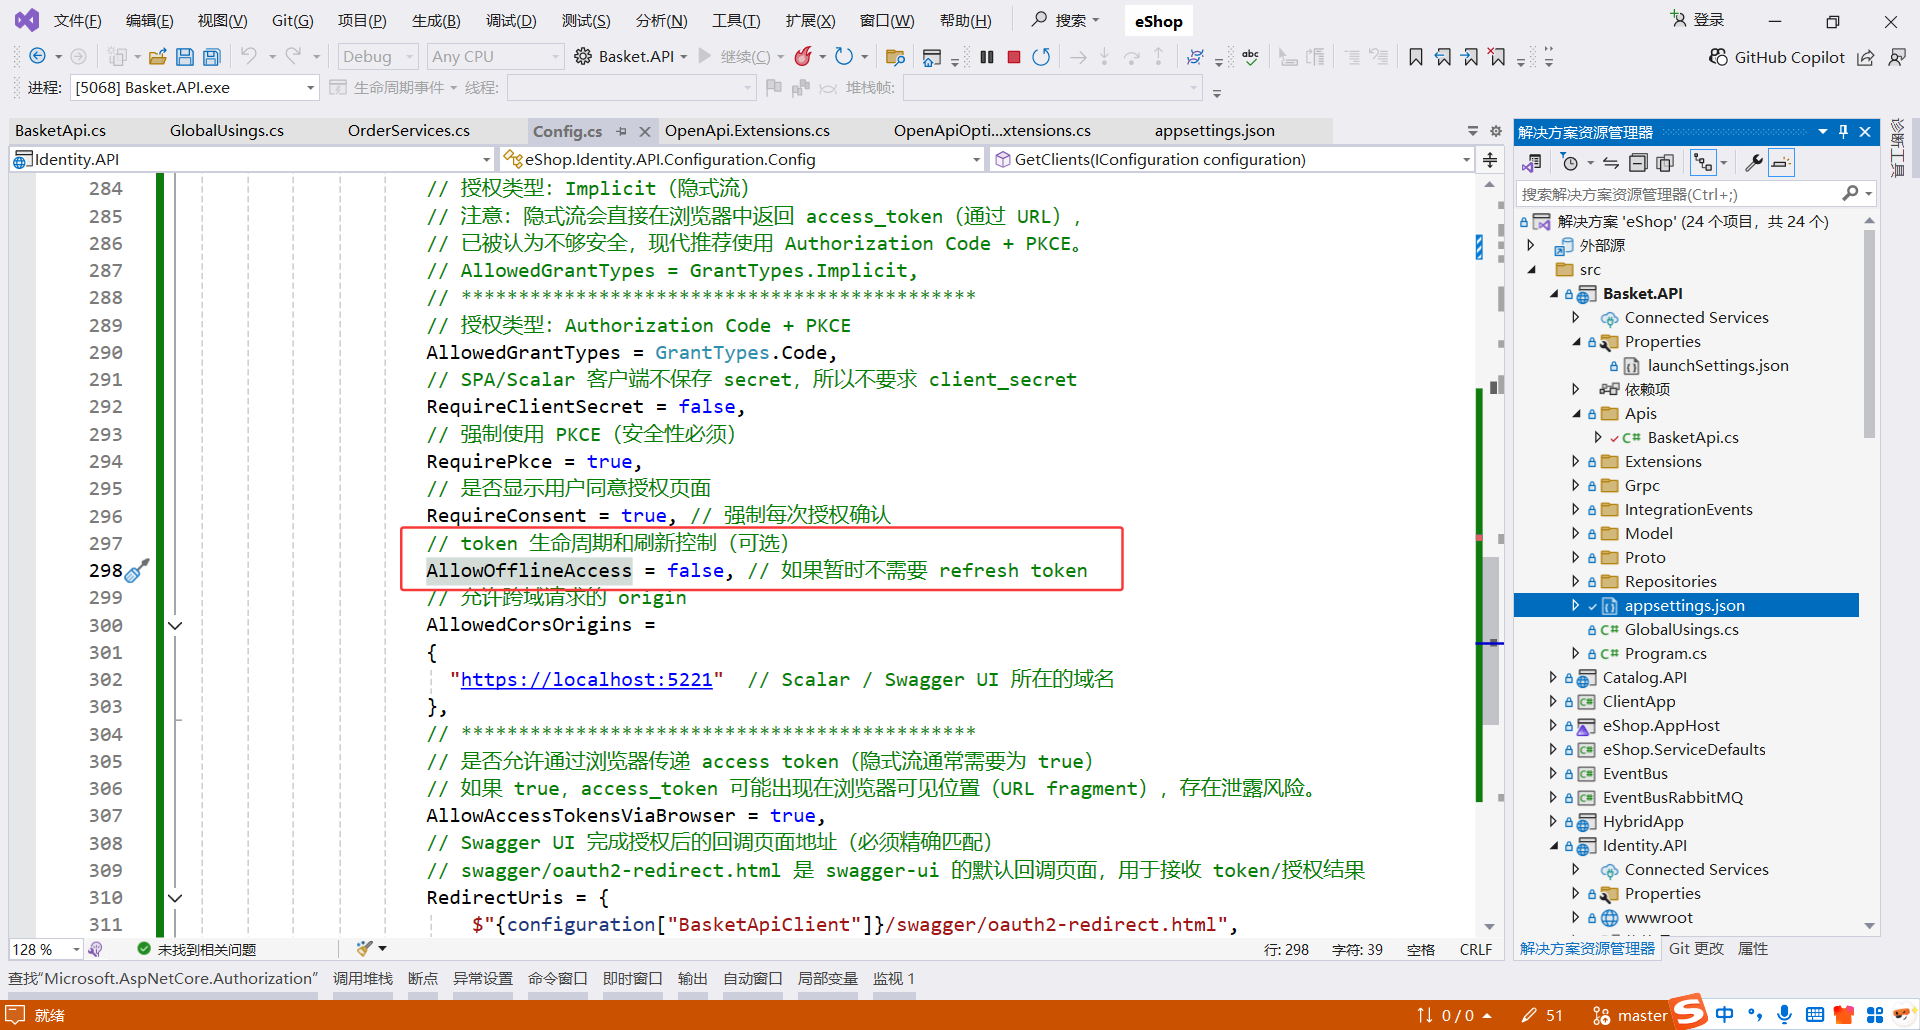Click Sync with Active Document arrows icon
The height and width of the screenshot is (1030, 1920).
(1611, 163)
